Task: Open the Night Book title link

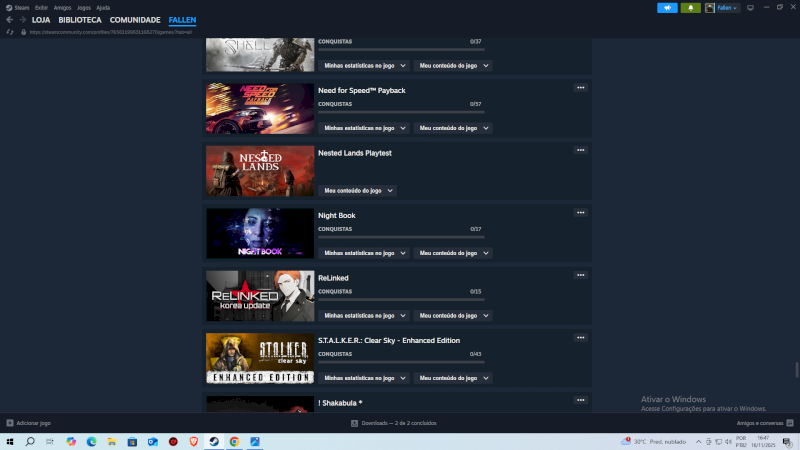Action: coord(337,215)
